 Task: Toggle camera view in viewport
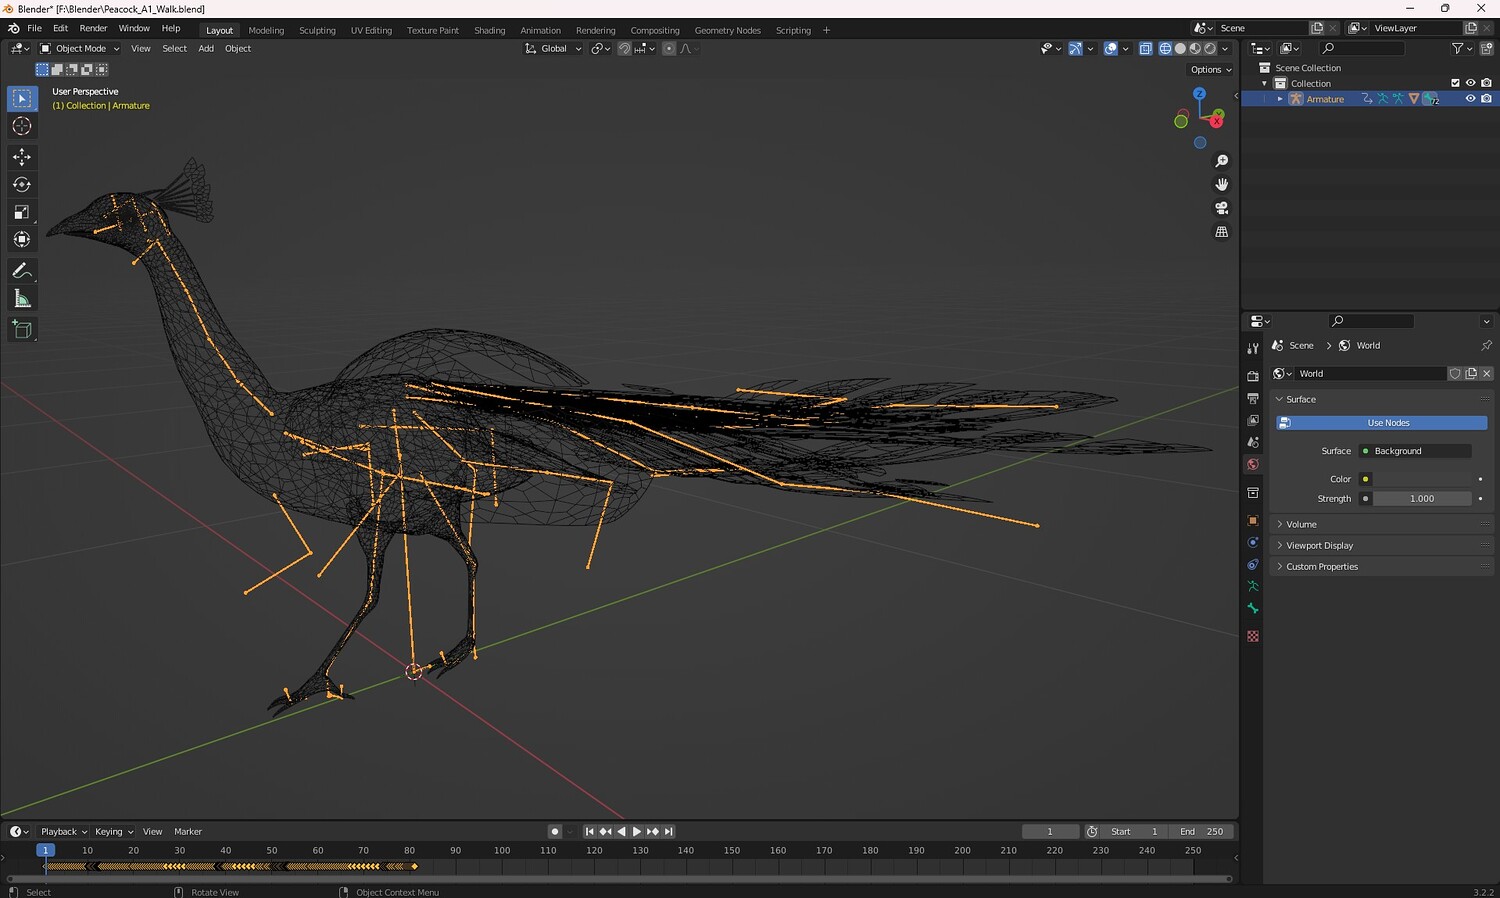1221,208
